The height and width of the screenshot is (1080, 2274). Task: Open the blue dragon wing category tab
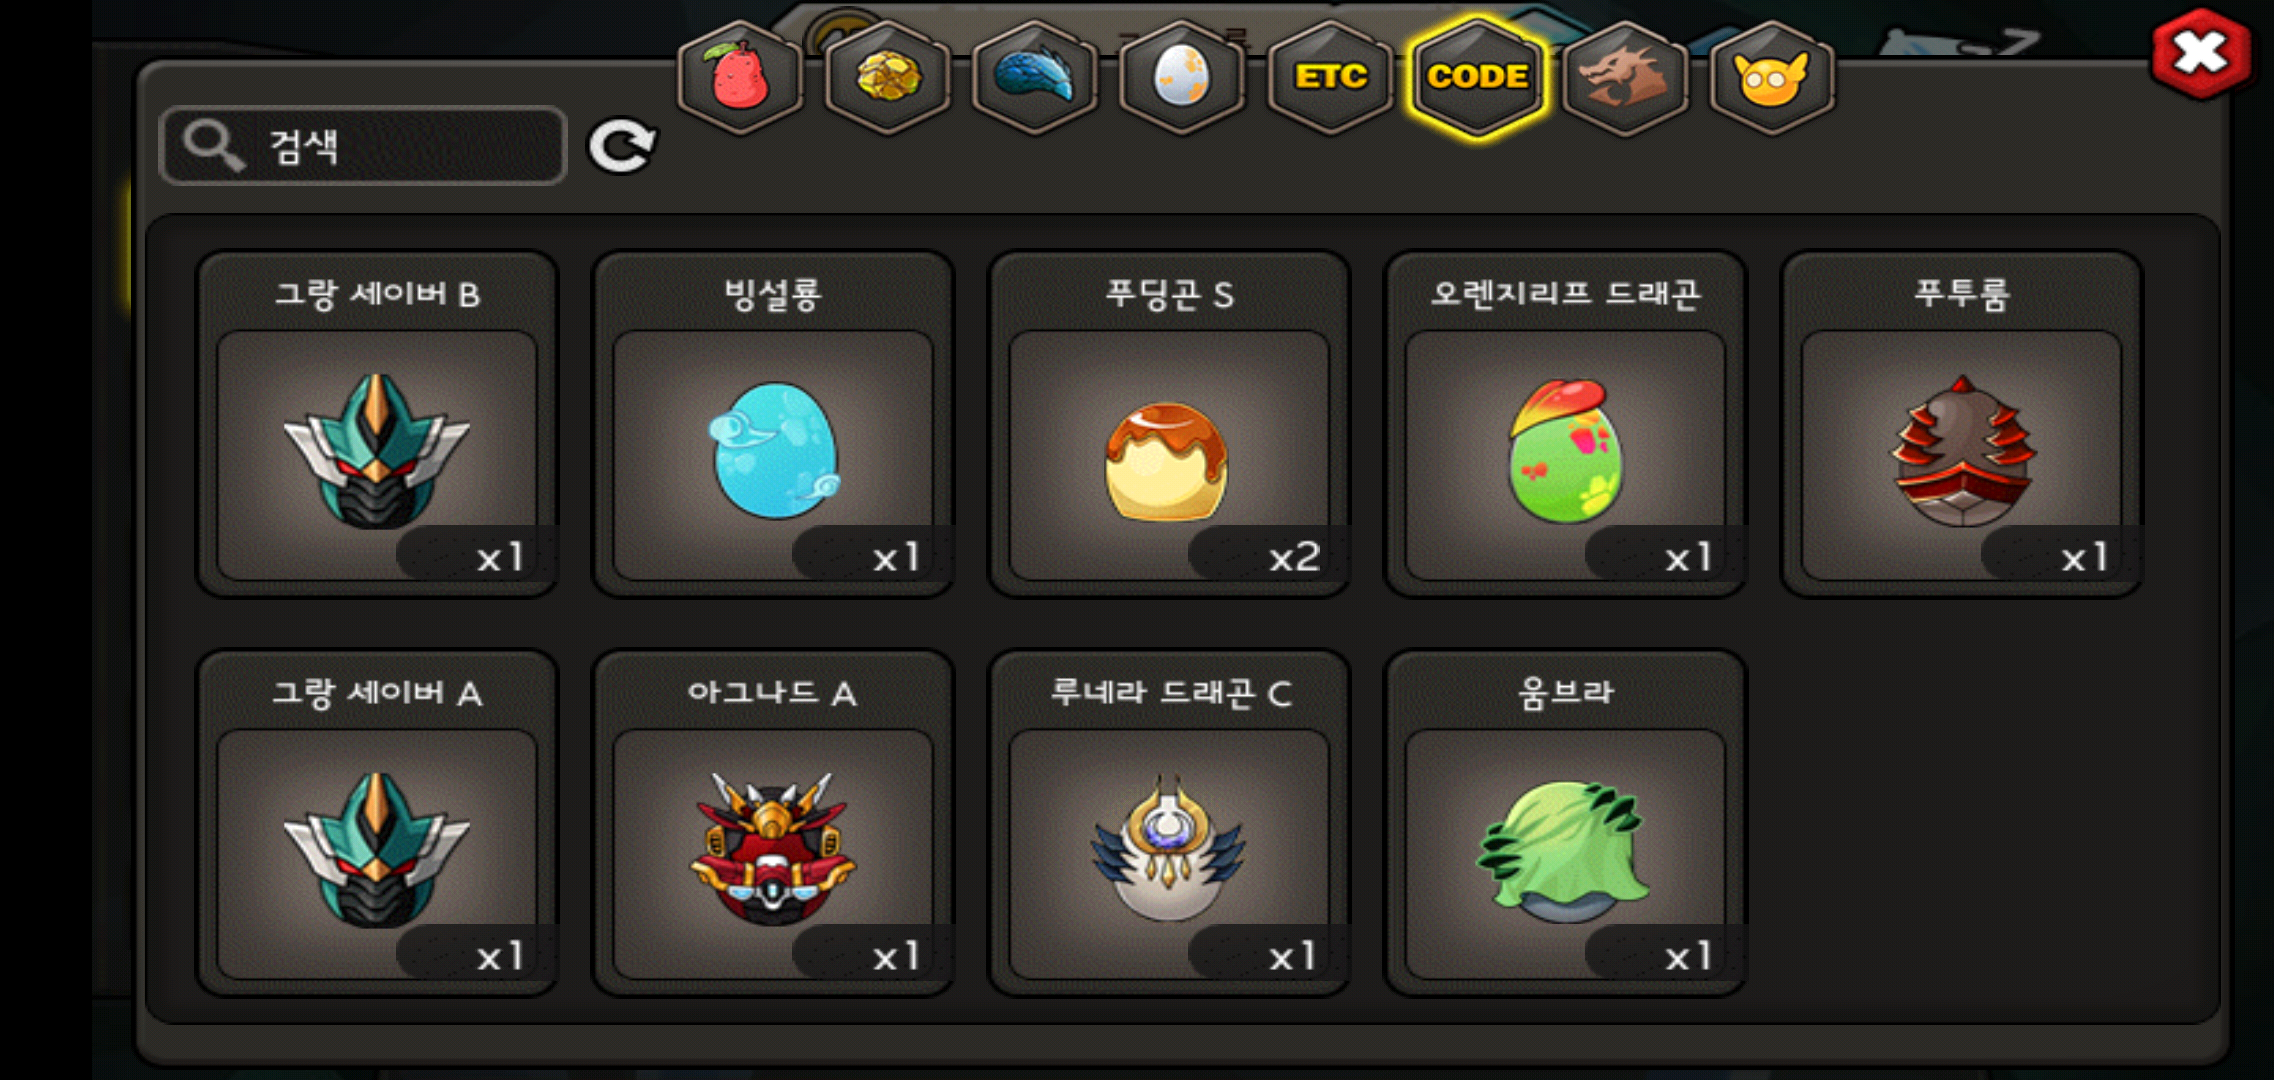point(1034,77)
